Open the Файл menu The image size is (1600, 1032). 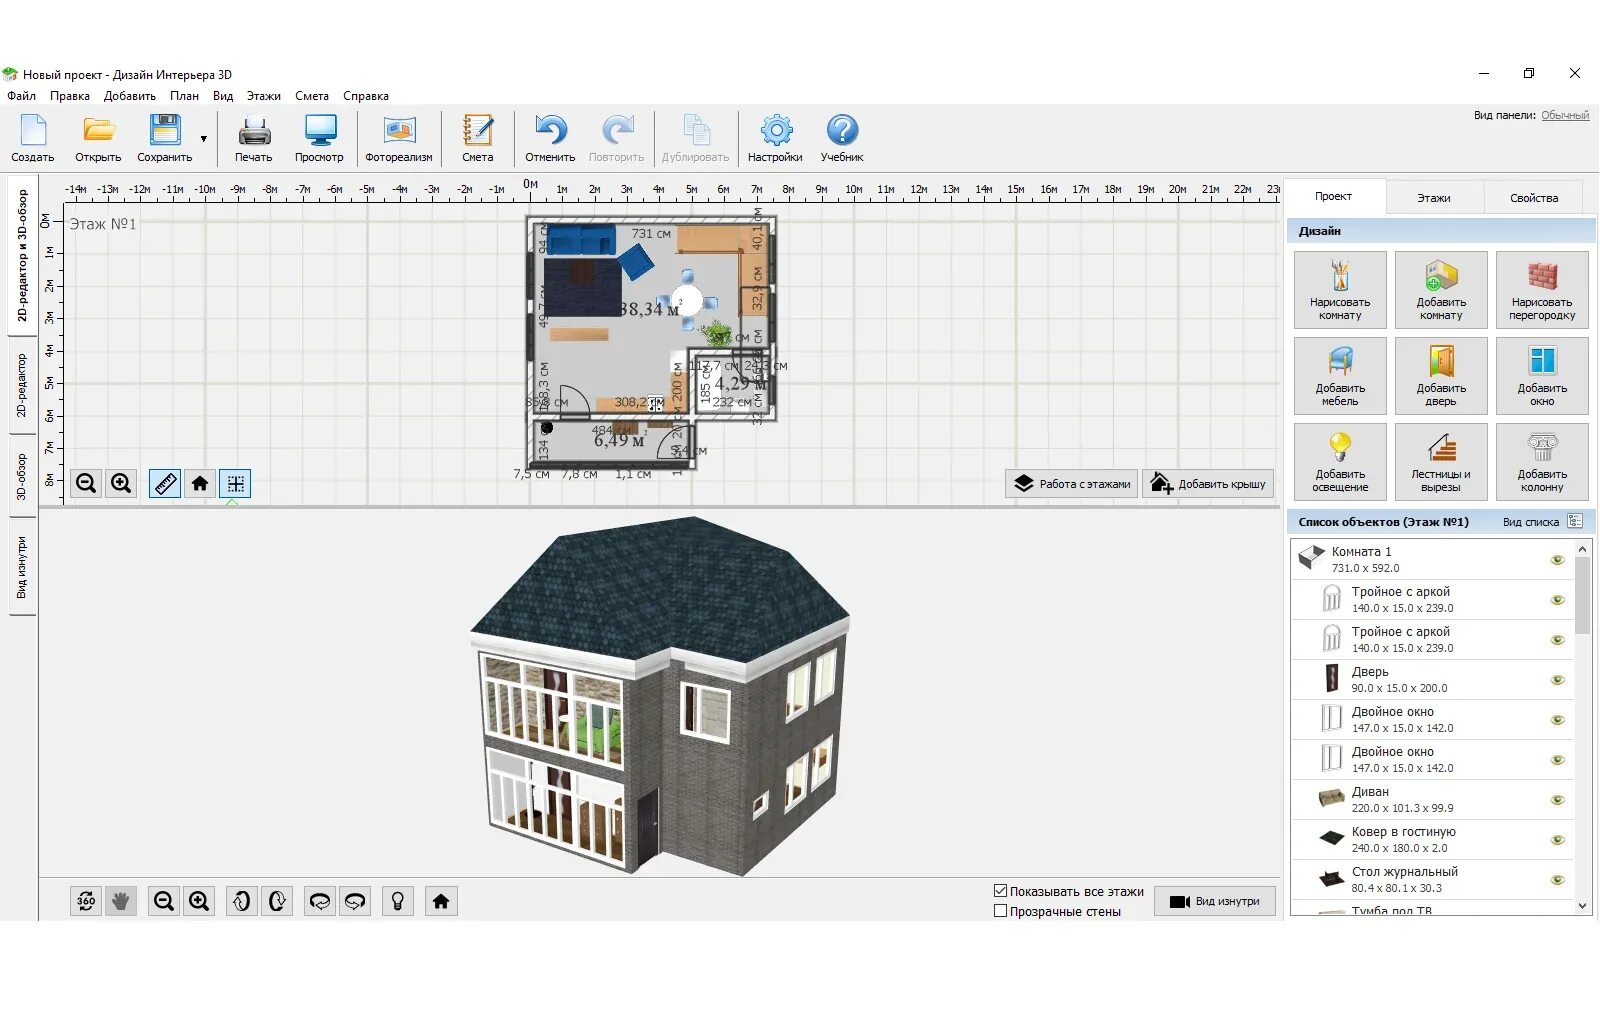[x=22, y=96]
